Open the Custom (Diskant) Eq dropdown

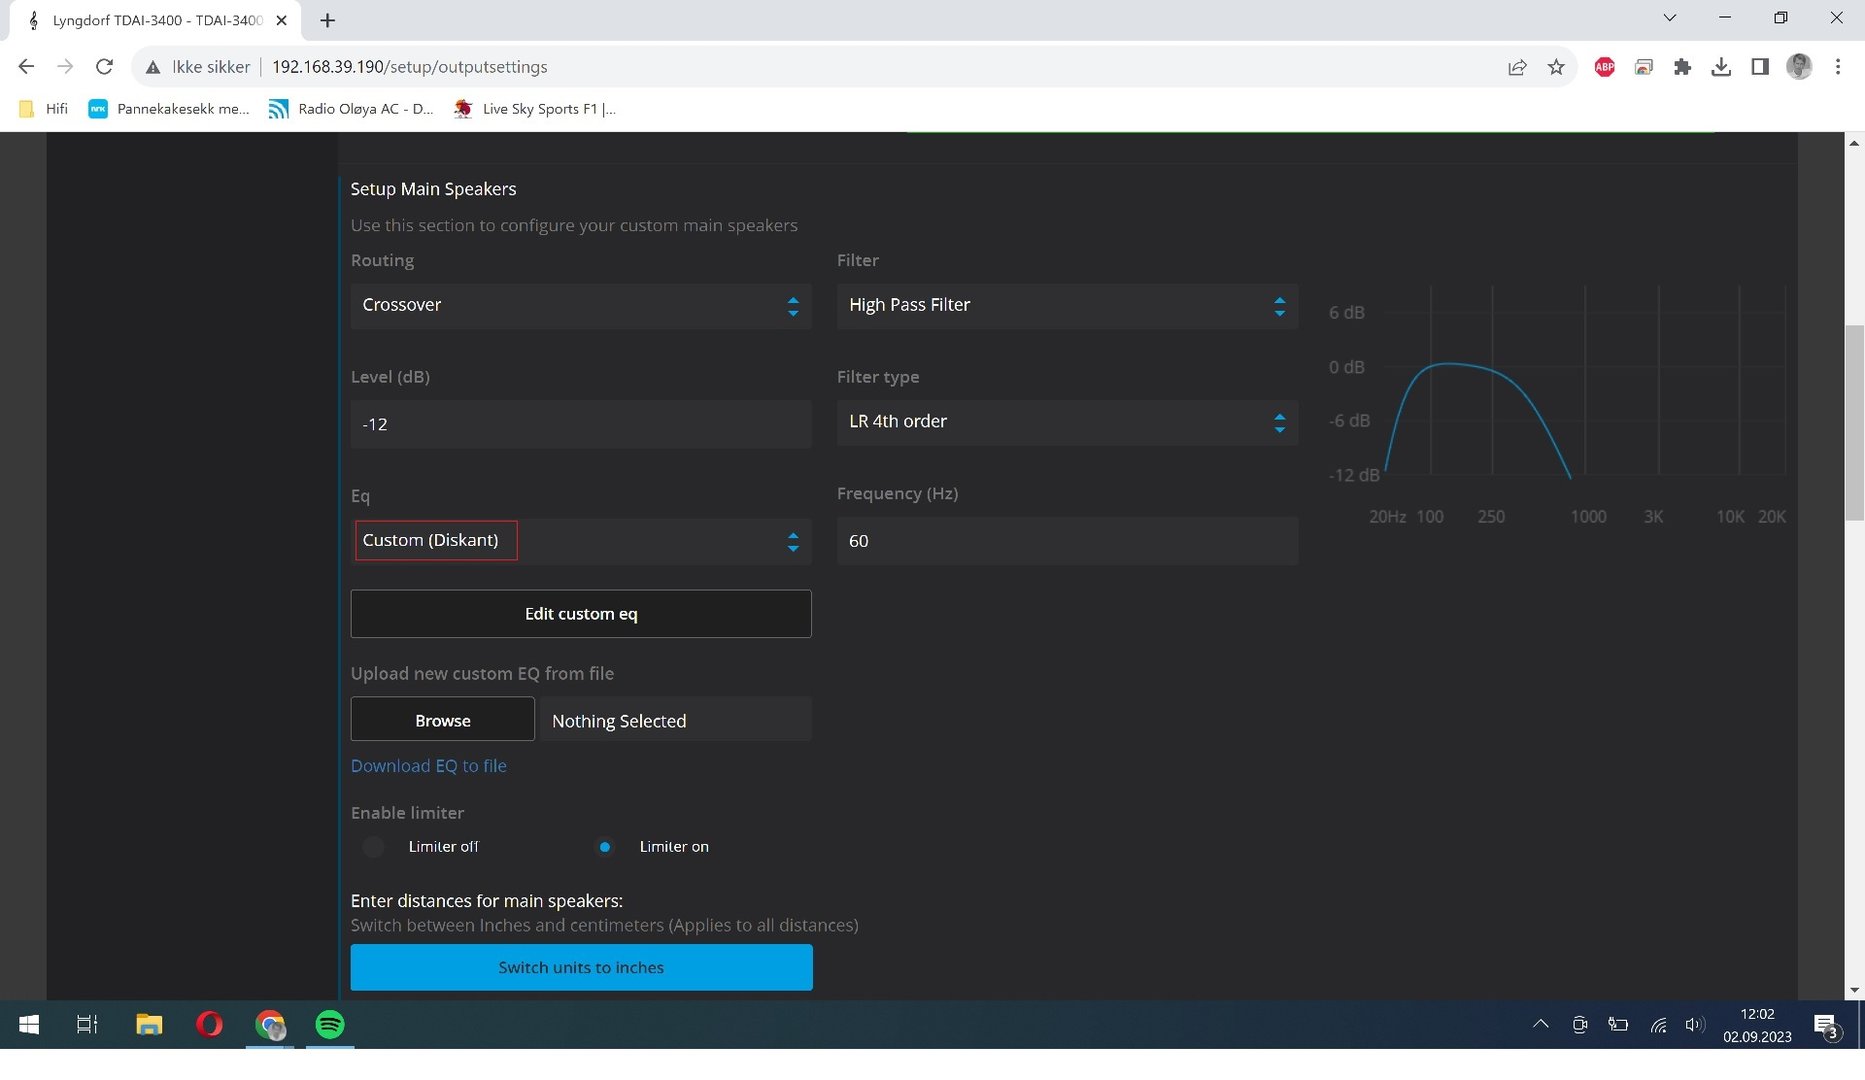580,541
